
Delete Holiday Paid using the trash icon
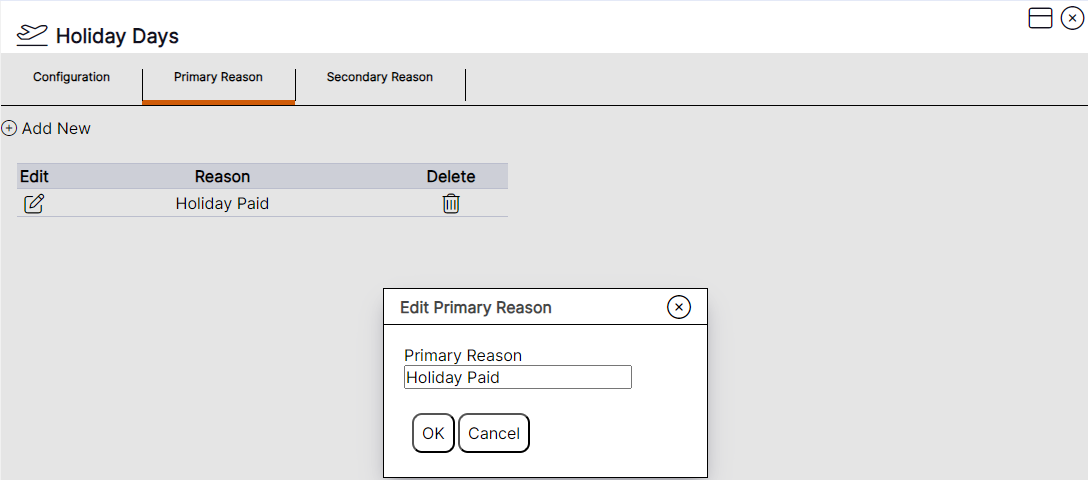451,204
